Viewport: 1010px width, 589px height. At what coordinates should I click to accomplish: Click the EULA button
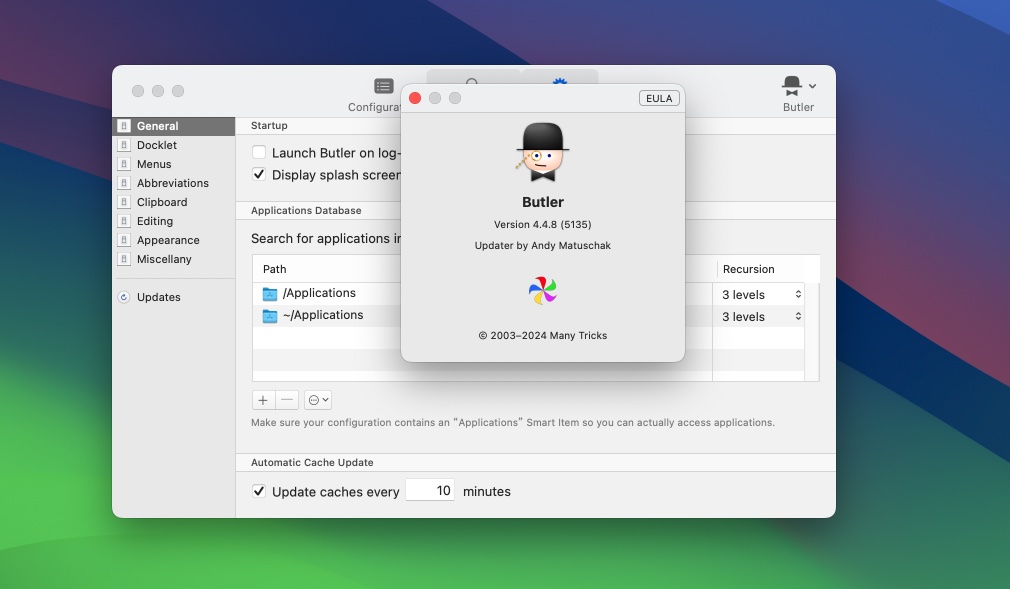[x=659, y=98]
